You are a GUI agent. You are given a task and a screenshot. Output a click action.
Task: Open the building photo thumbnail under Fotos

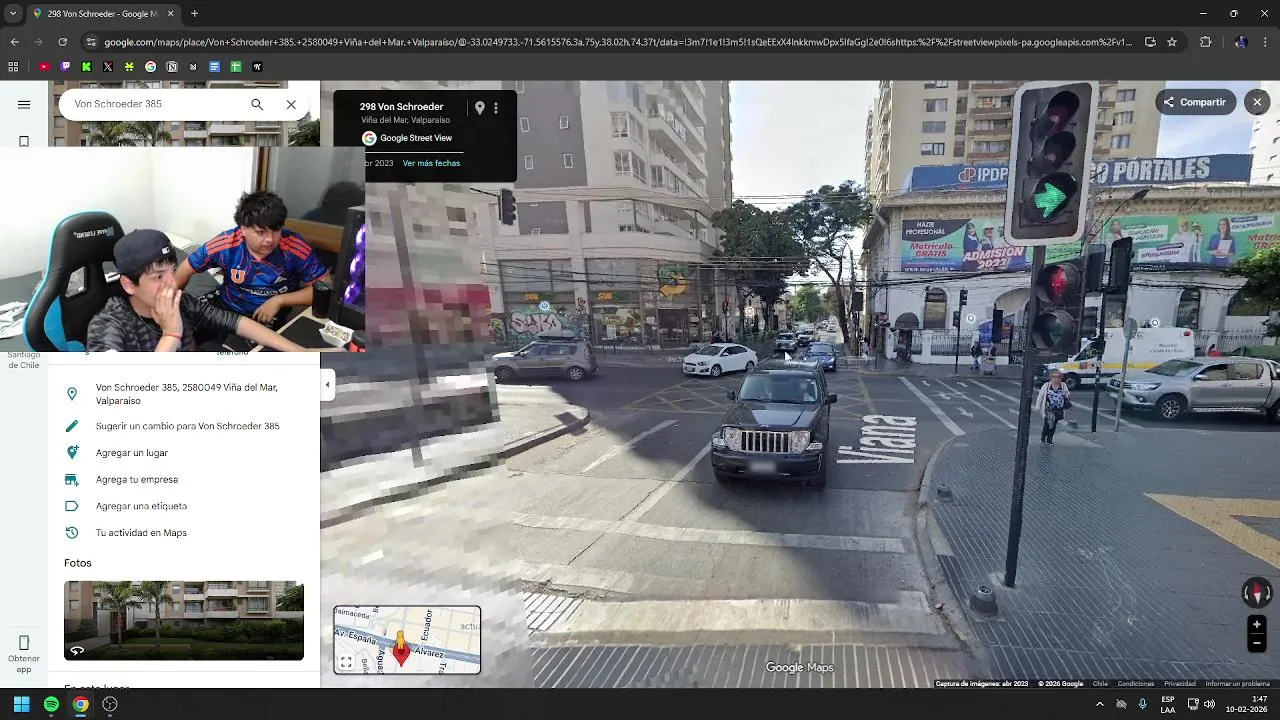click(x=184, y=620)
